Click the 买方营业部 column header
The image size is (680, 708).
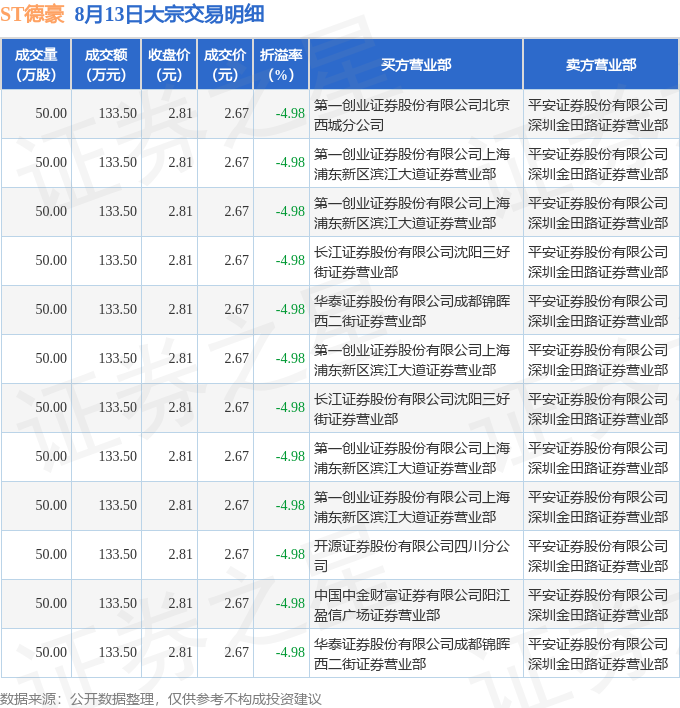(x=416, y=64)
